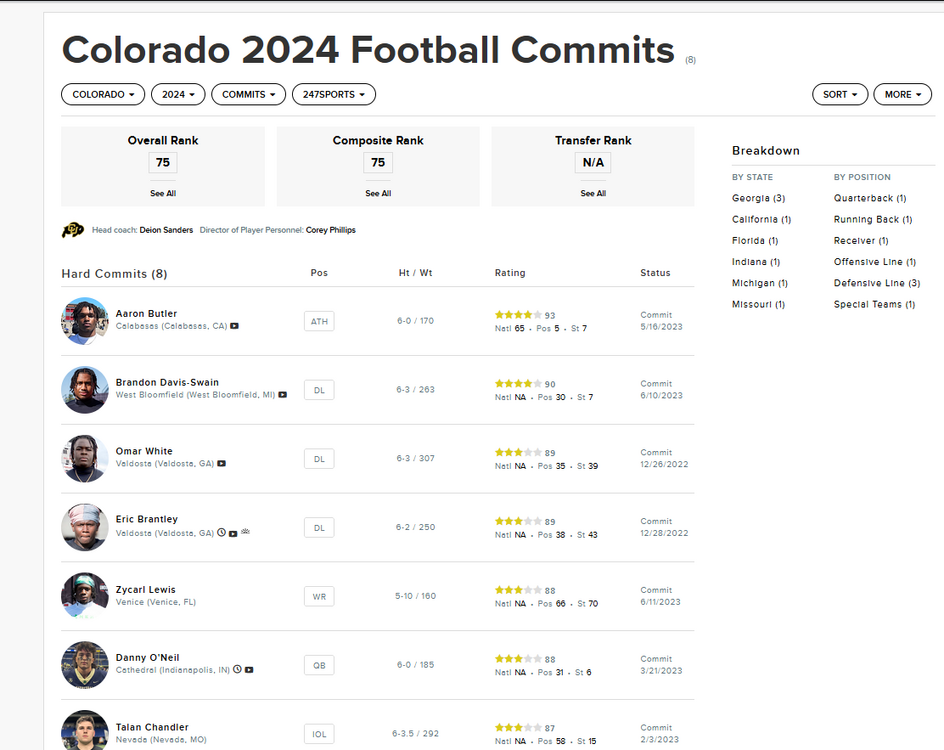944x750 pixels.
Task: Click the Colorado Buffaloes logo icon
Action: pos(73,230)
